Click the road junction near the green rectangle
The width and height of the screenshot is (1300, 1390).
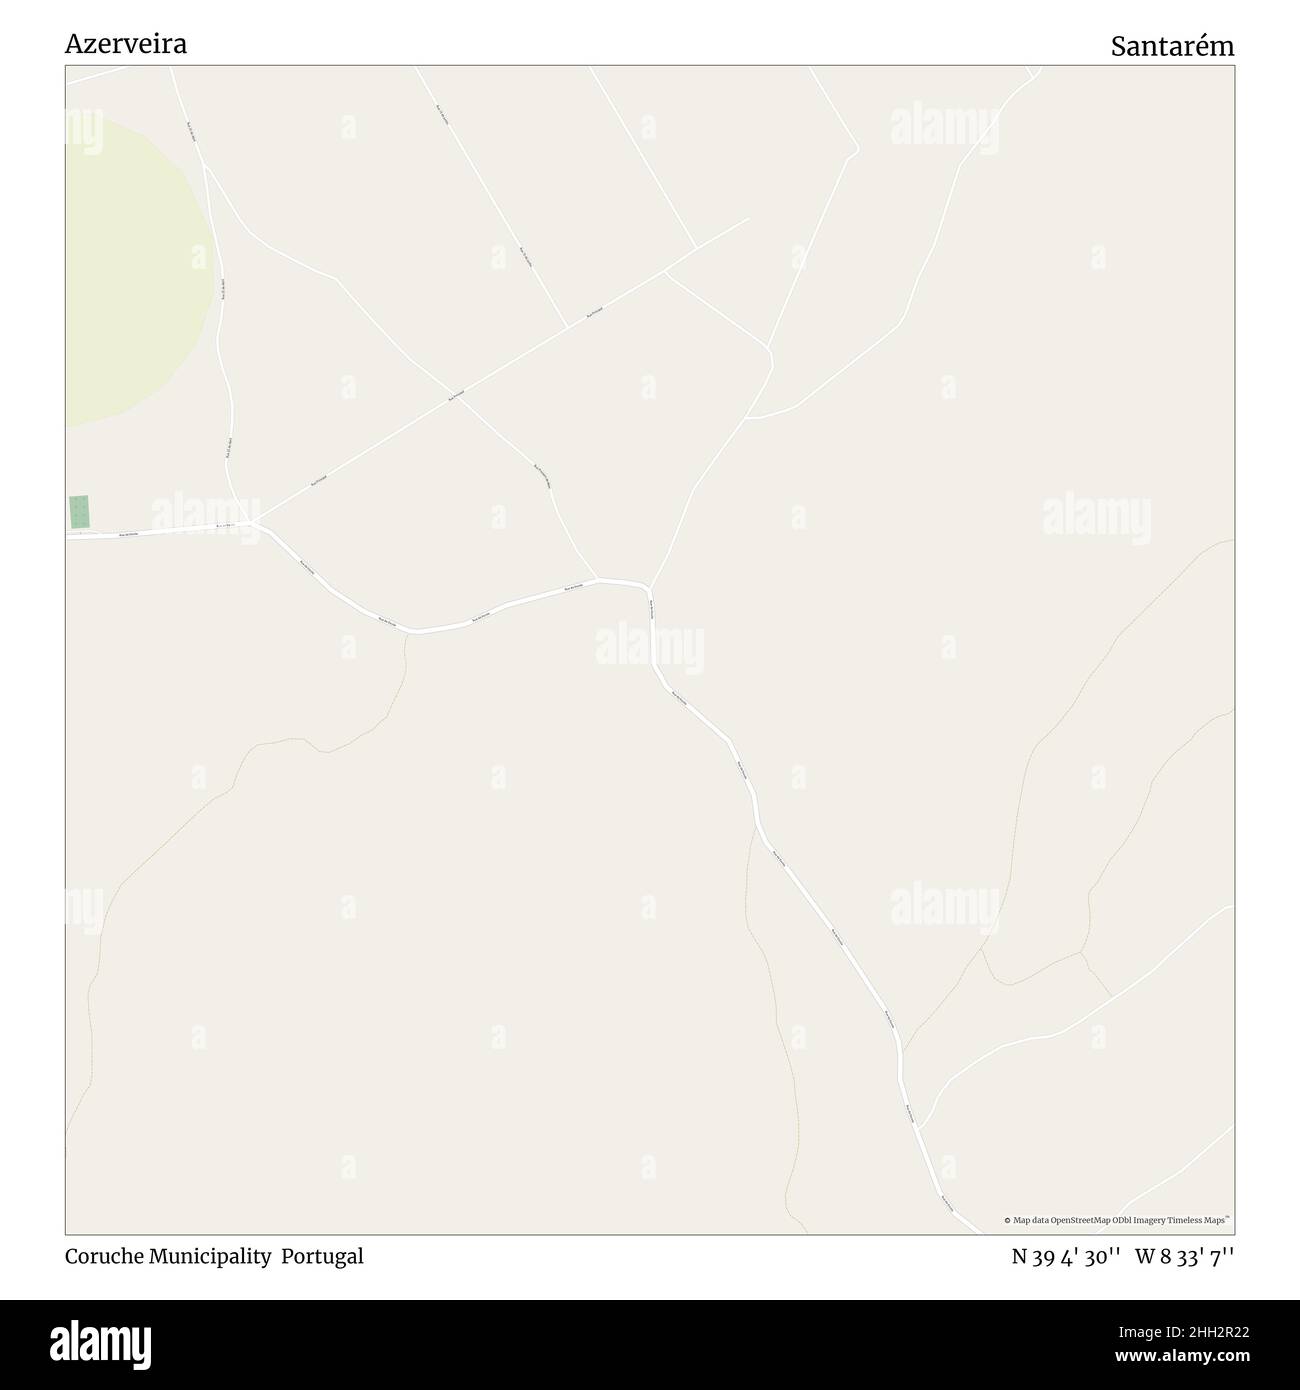[x=254, y=522]
